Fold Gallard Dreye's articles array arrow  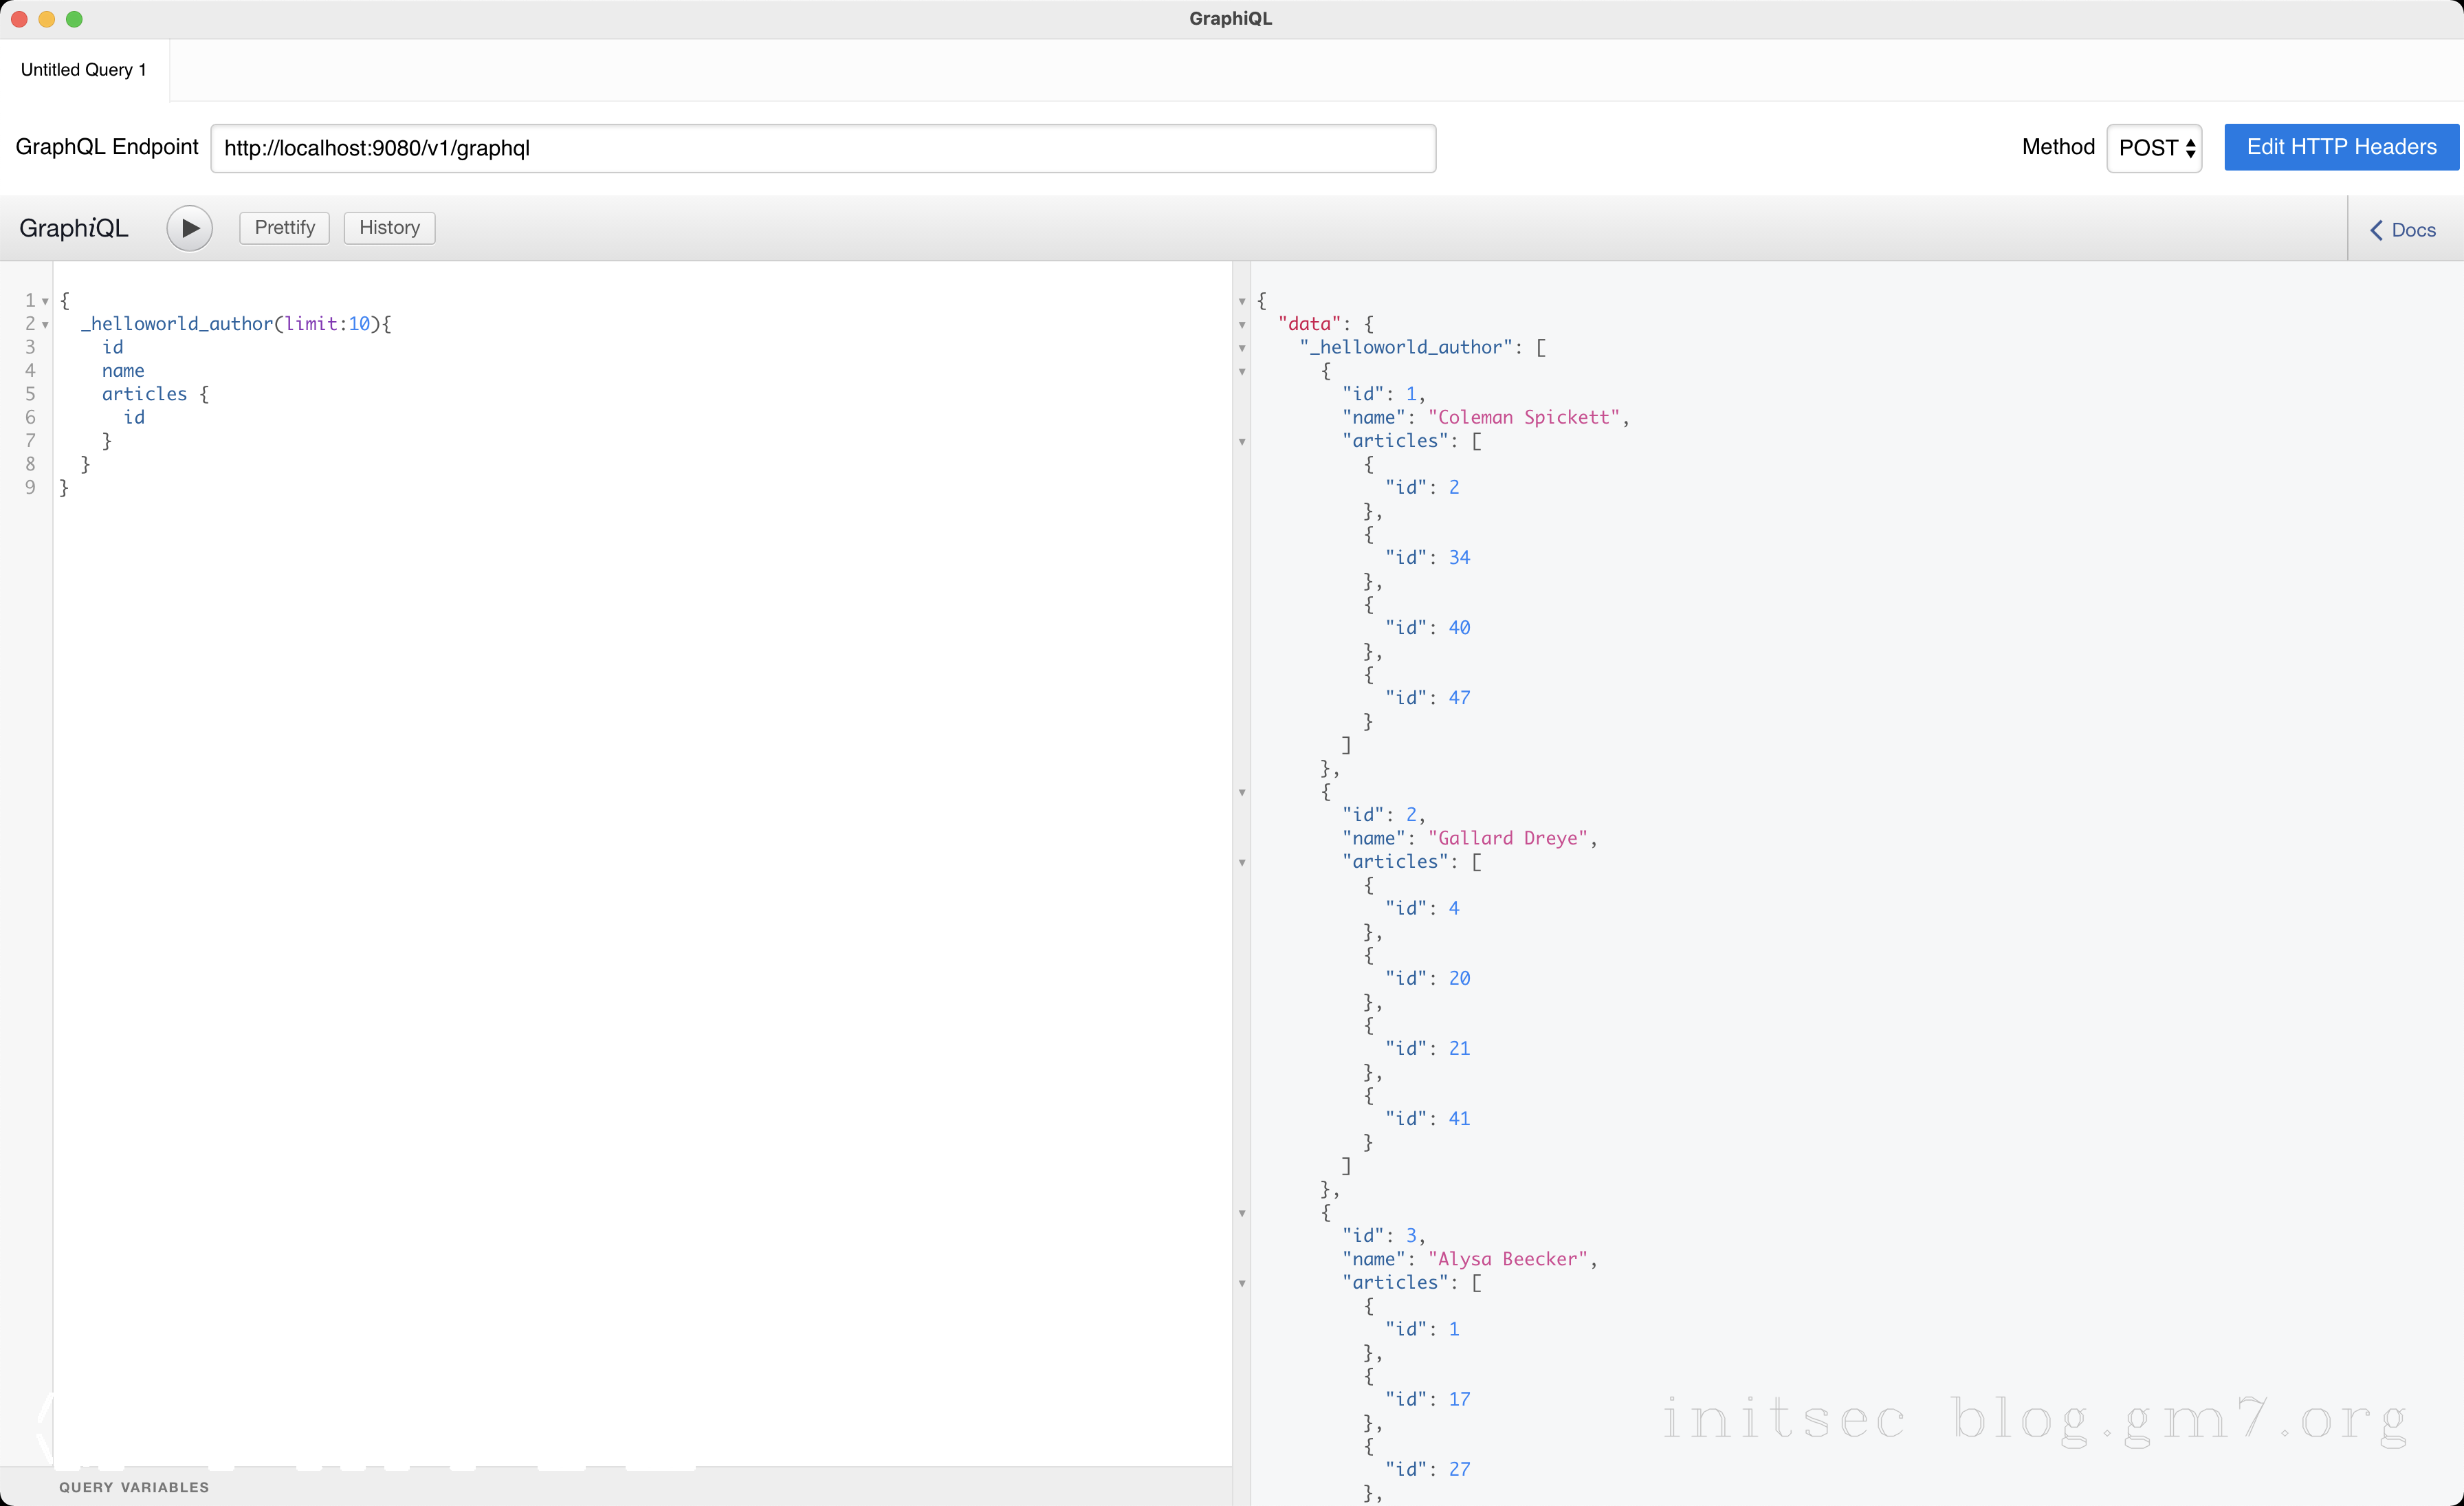click(1242, 862)
